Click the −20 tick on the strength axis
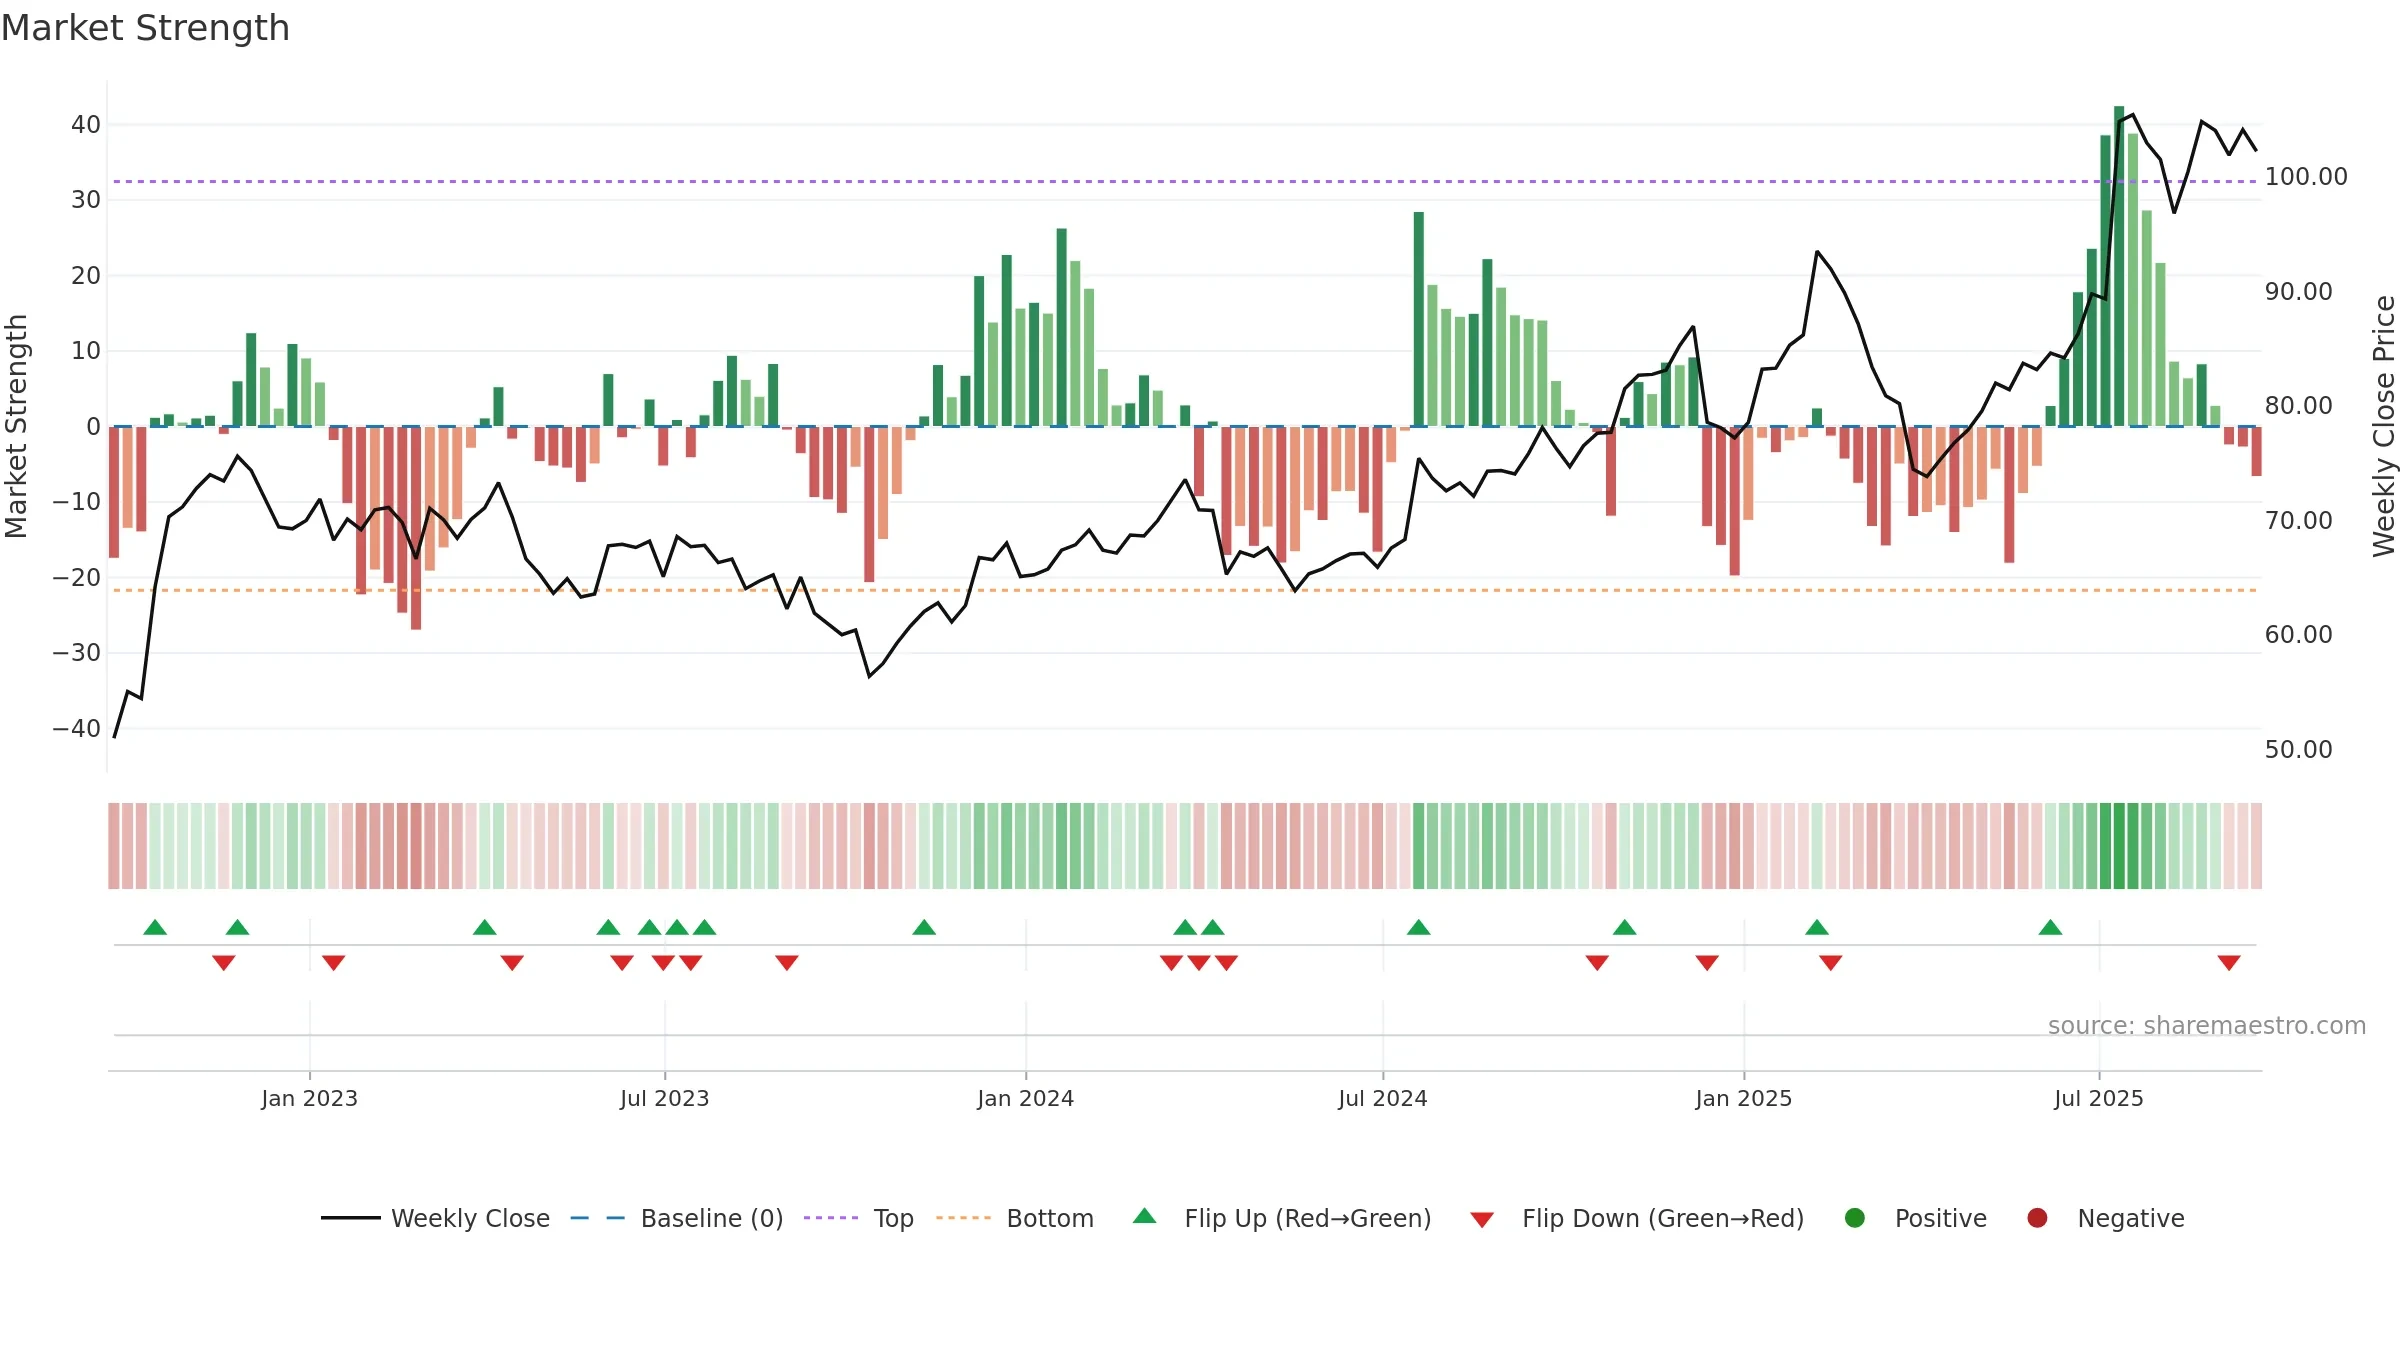Viewport: 2400px width, 1350px height. point(77,577)
